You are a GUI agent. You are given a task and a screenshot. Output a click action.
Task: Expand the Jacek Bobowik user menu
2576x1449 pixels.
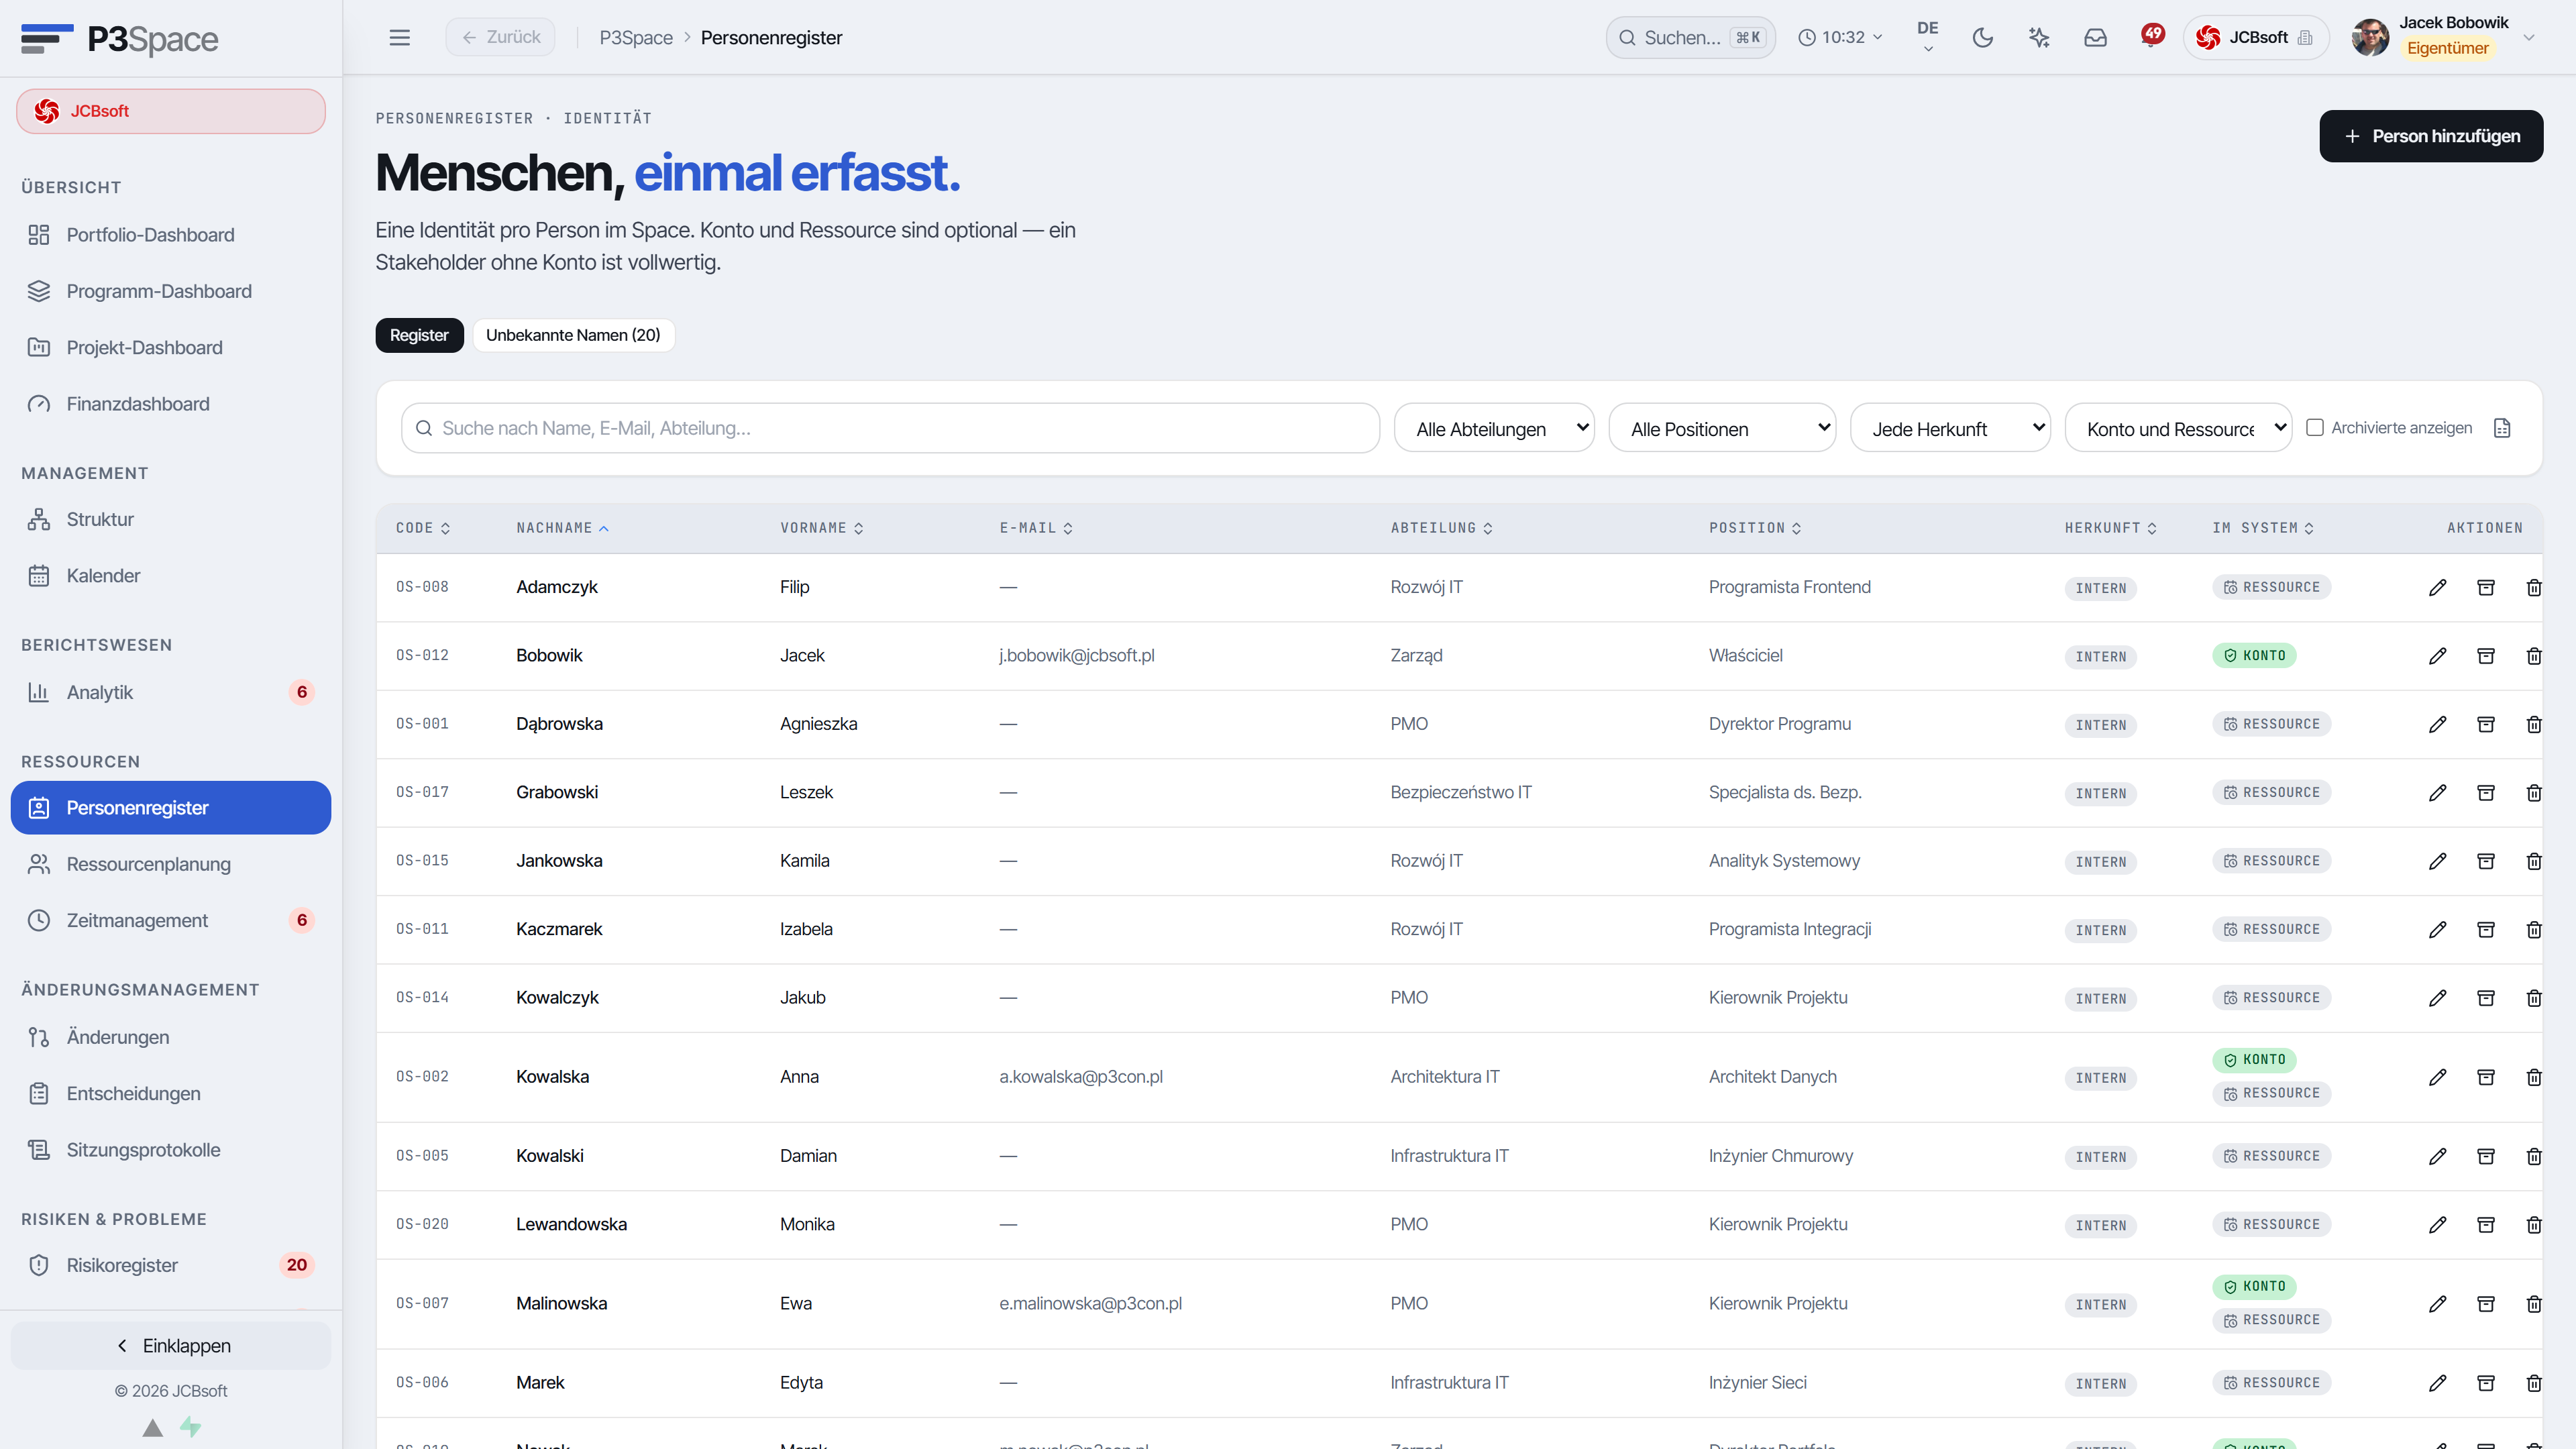point(2445,37)
